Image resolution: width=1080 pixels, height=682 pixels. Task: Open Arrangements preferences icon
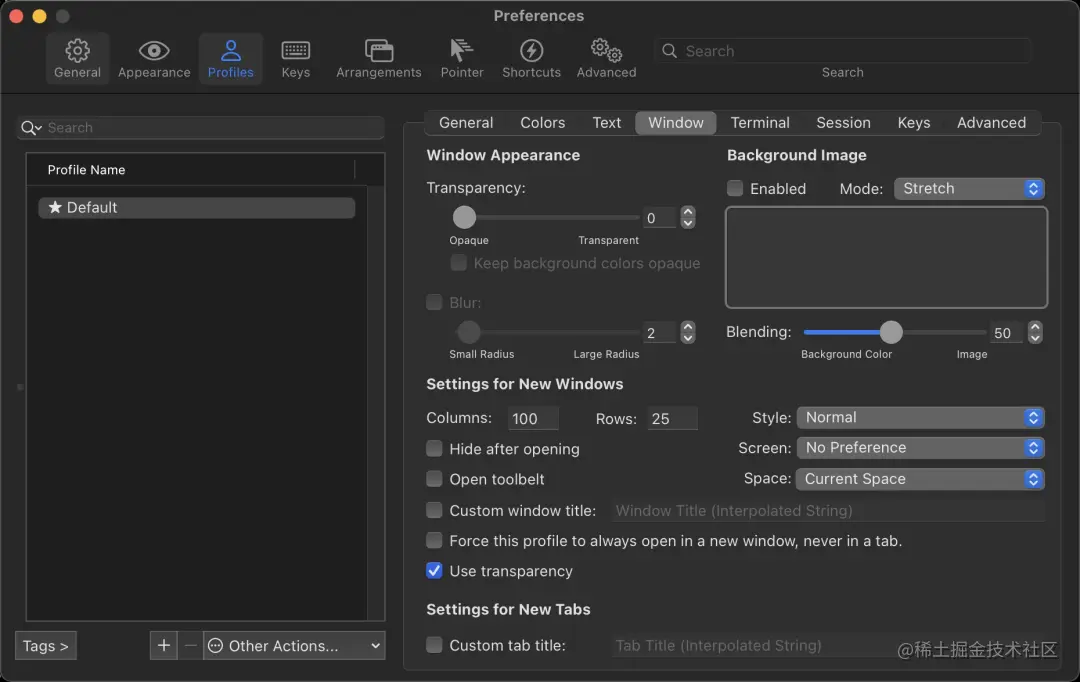tap(379, 50)
